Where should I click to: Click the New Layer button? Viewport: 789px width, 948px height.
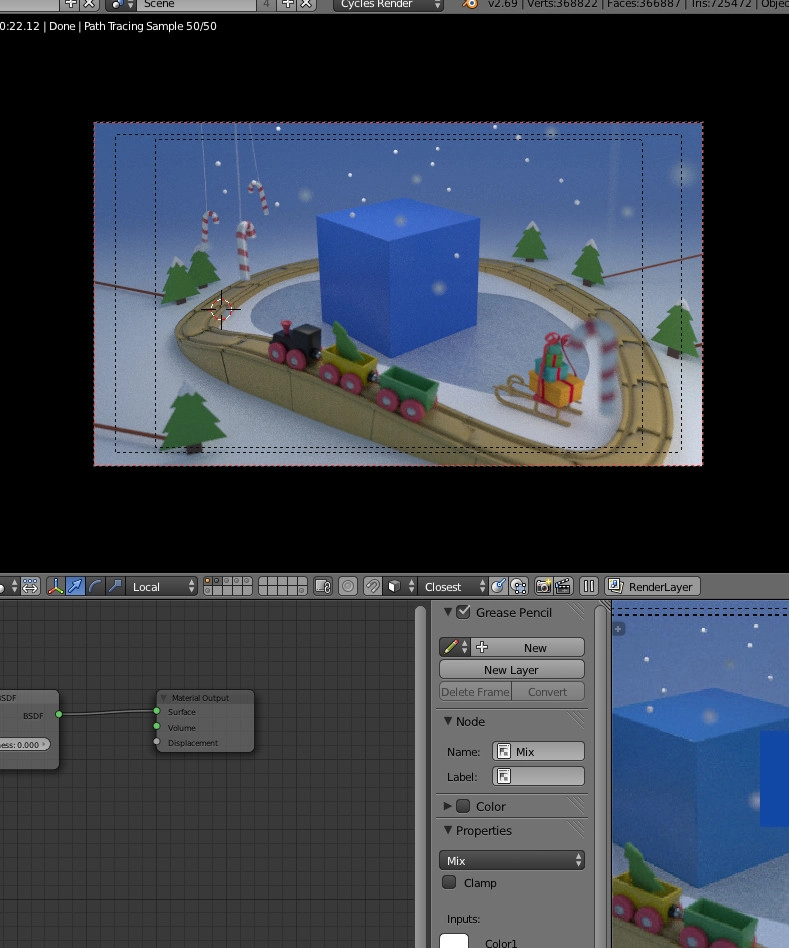point(511,670)
